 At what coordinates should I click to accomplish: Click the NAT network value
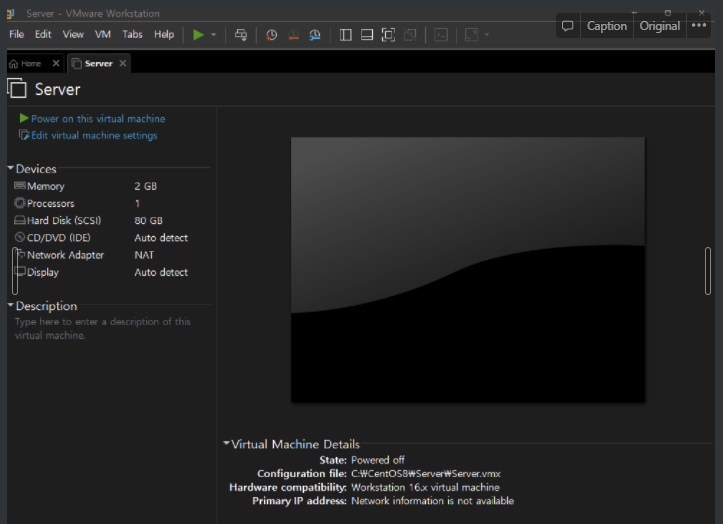click(144, 255)
